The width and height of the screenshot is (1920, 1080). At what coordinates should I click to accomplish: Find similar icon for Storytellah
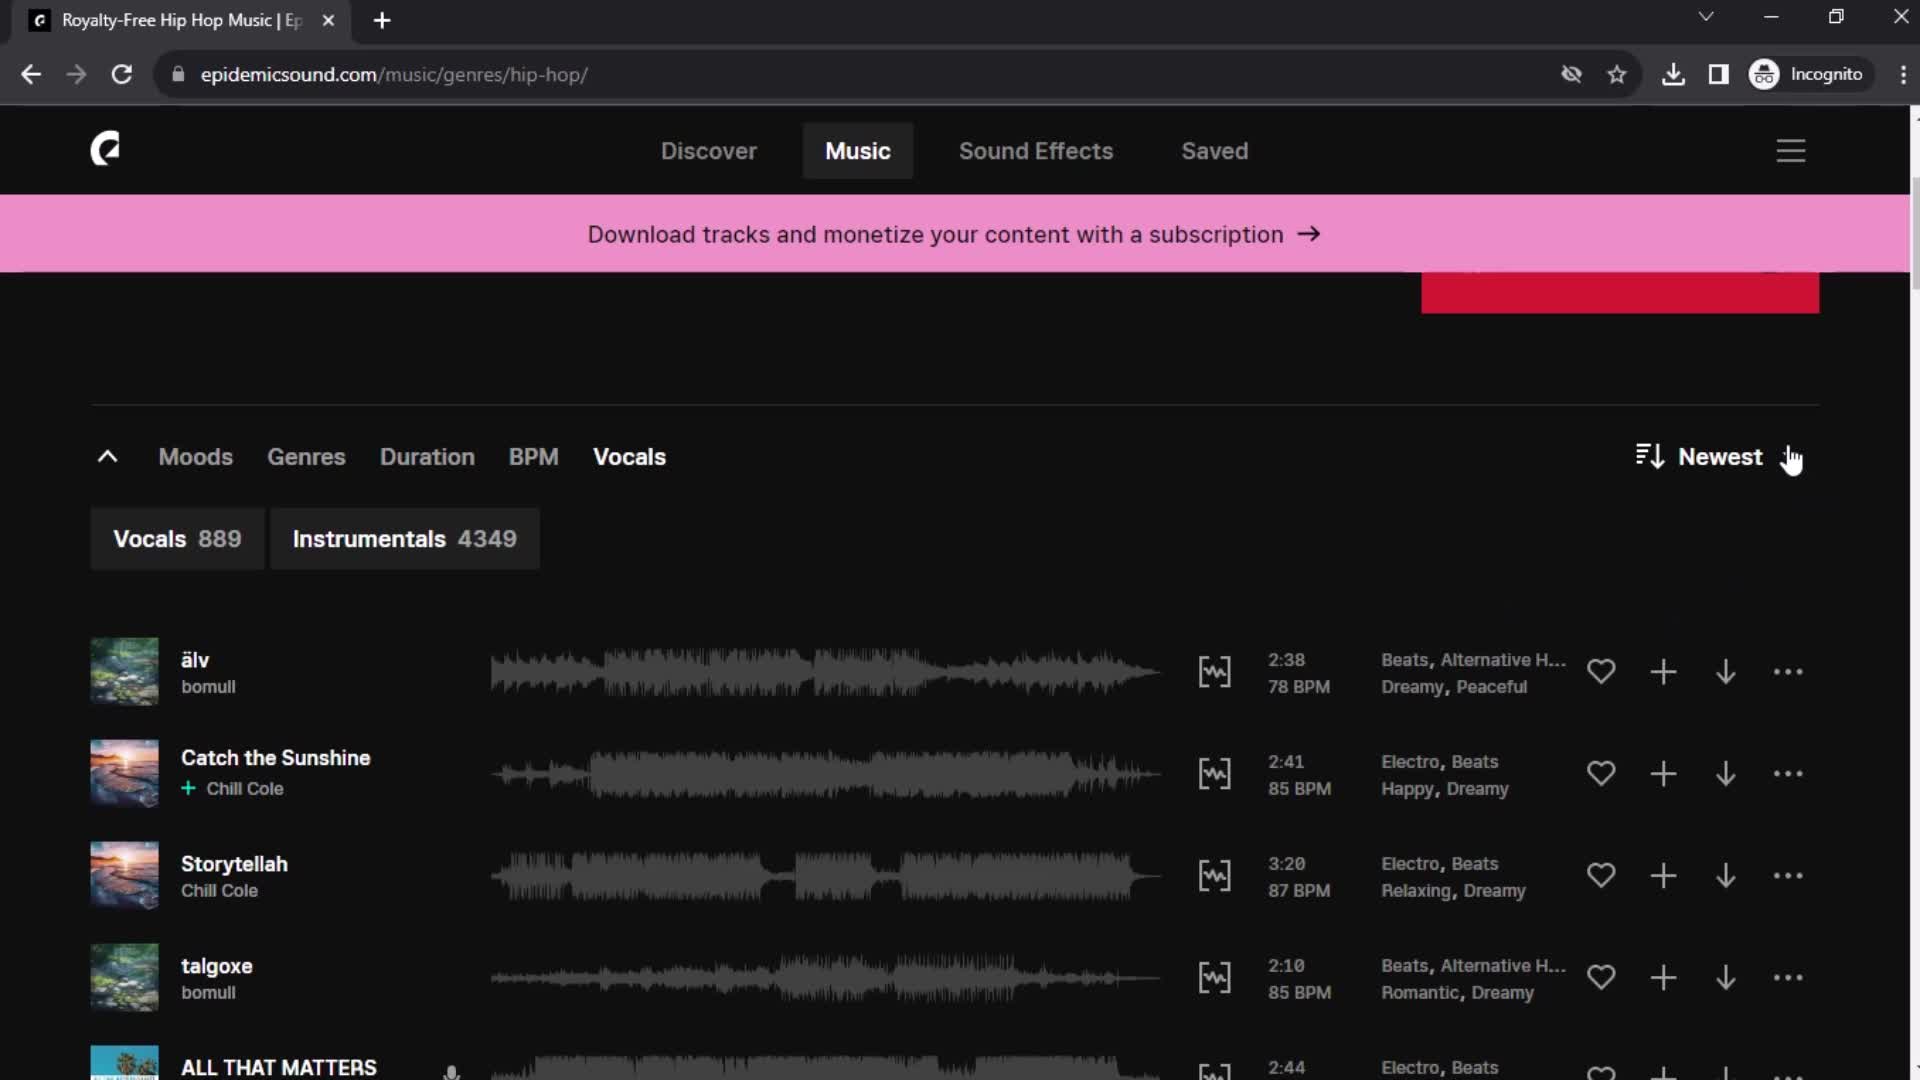[1214, 876]
